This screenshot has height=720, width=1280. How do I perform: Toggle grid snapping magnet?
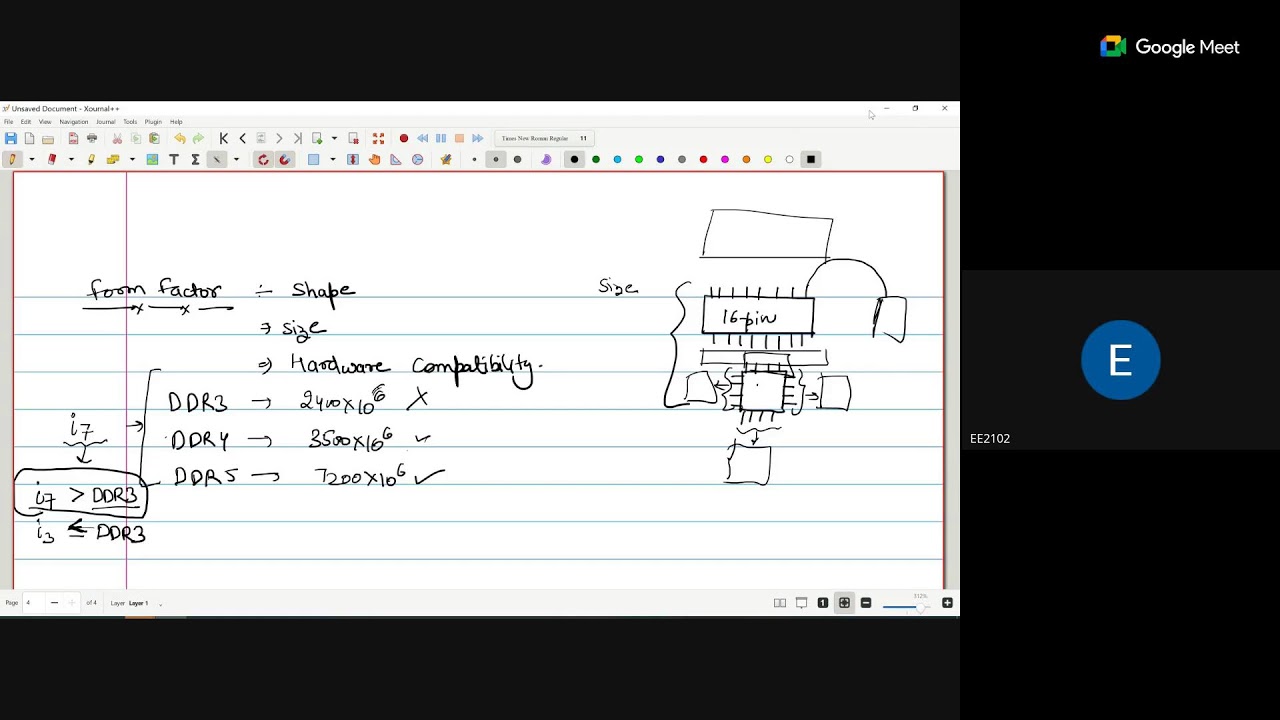click(284, 159)
